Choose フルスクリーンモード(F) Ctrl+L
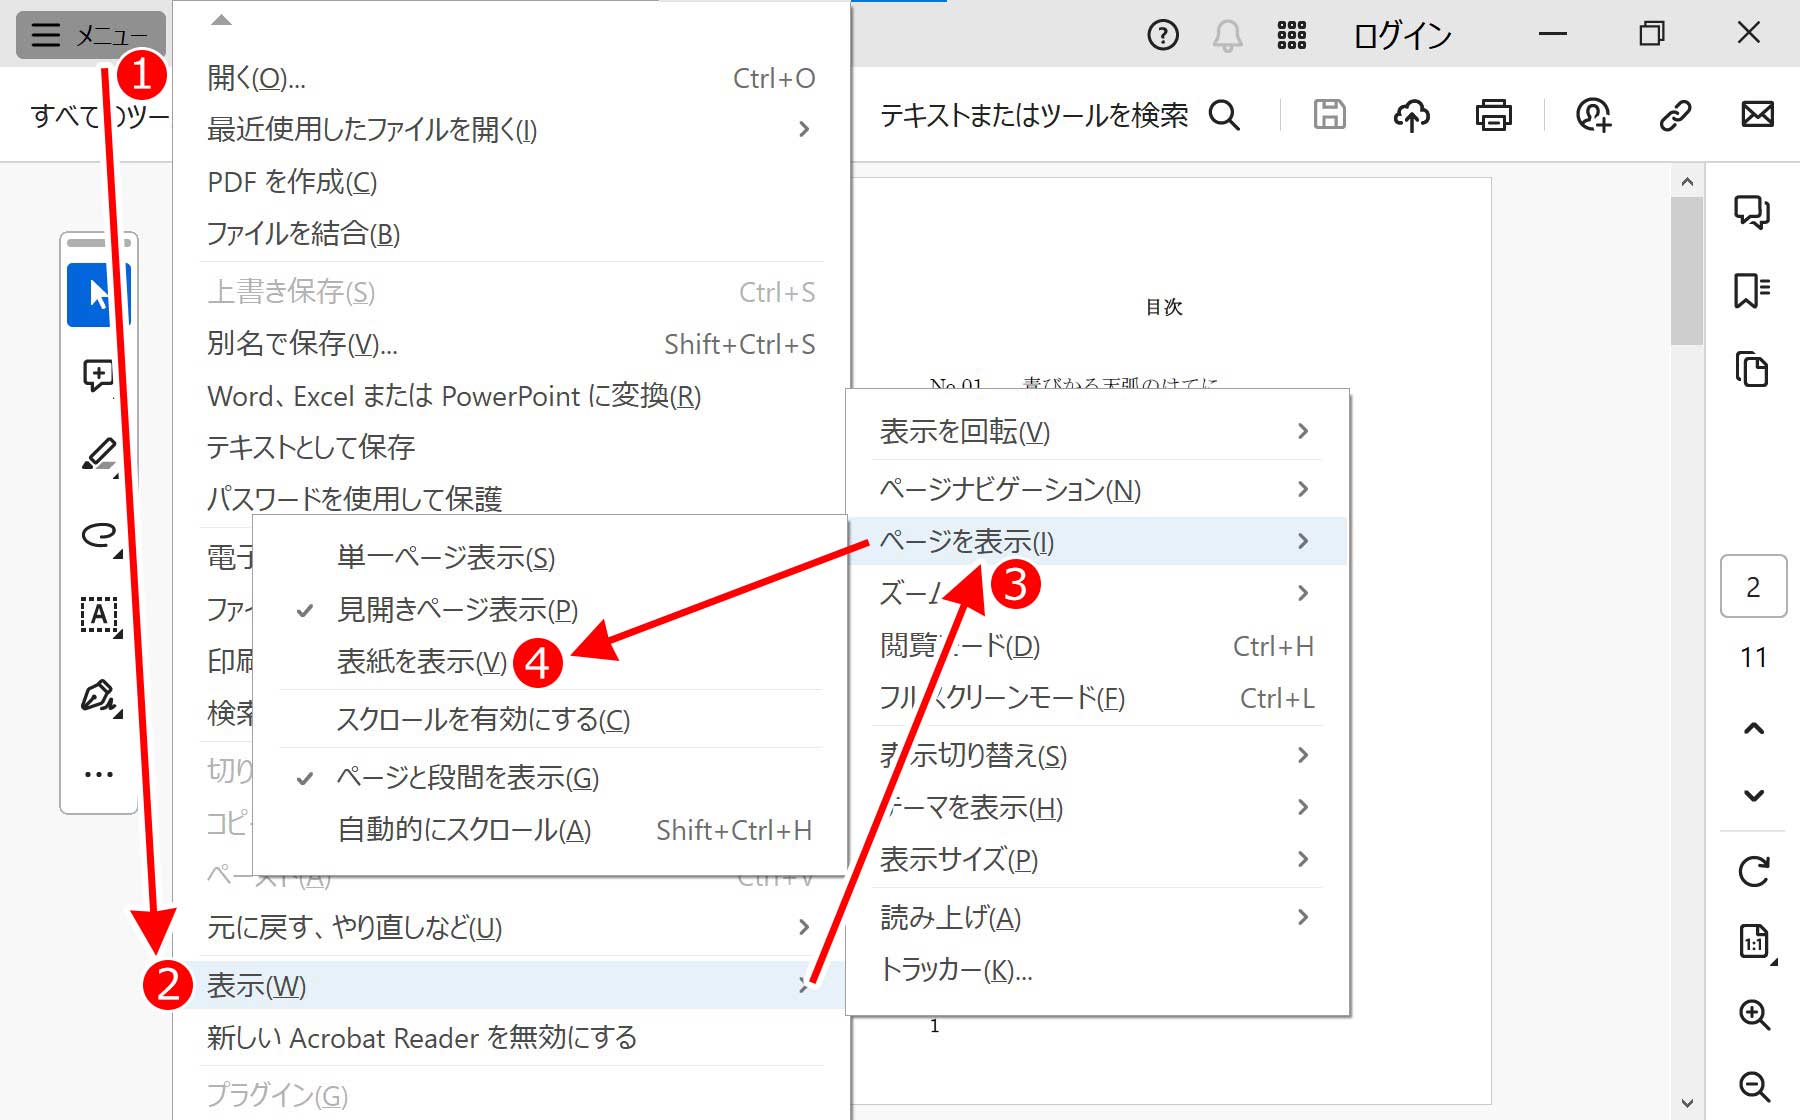Screen dimensions: 1800x1120 (1097, 698)
